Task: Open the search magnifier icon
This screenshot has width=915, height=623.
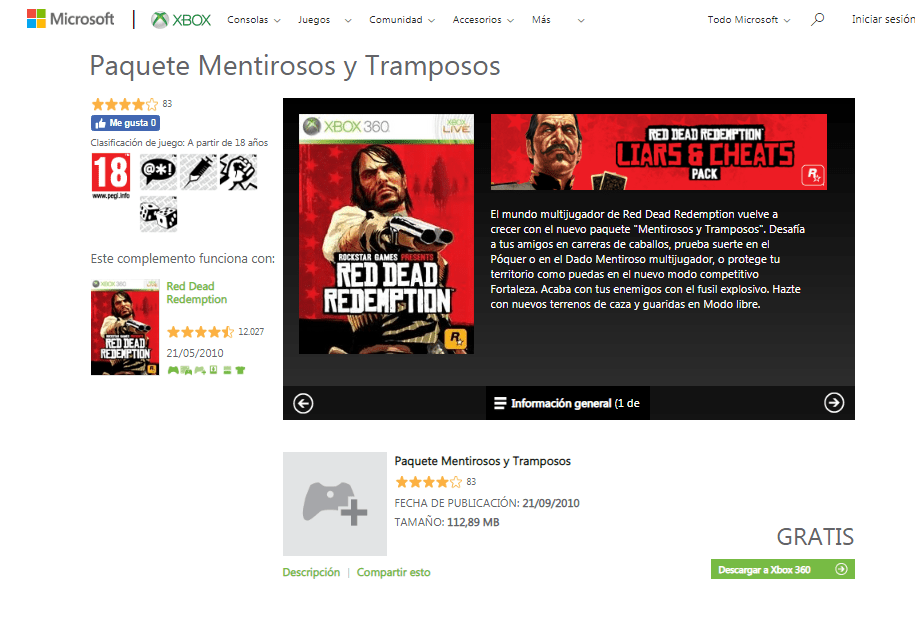Action: (818, 19)
